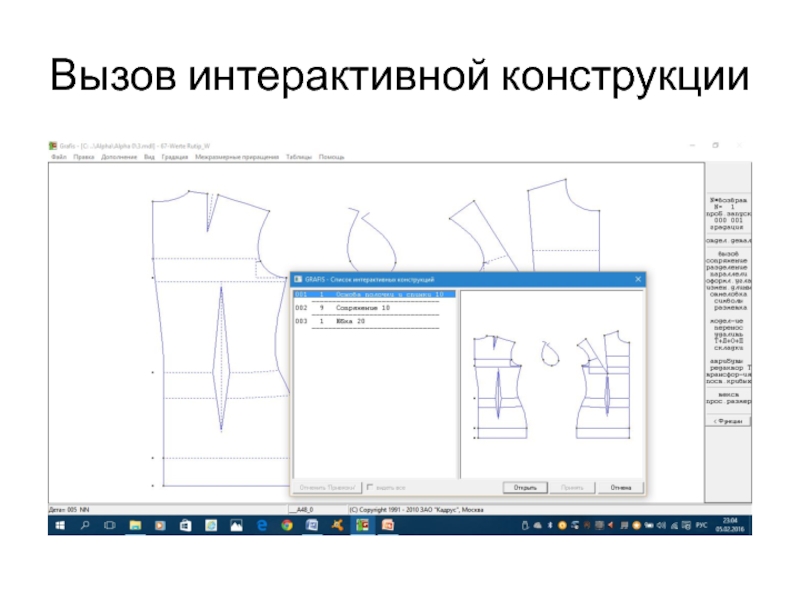
Task: Select 'сопряжение' in the right function panel
Action: click(x=727, y=260)
